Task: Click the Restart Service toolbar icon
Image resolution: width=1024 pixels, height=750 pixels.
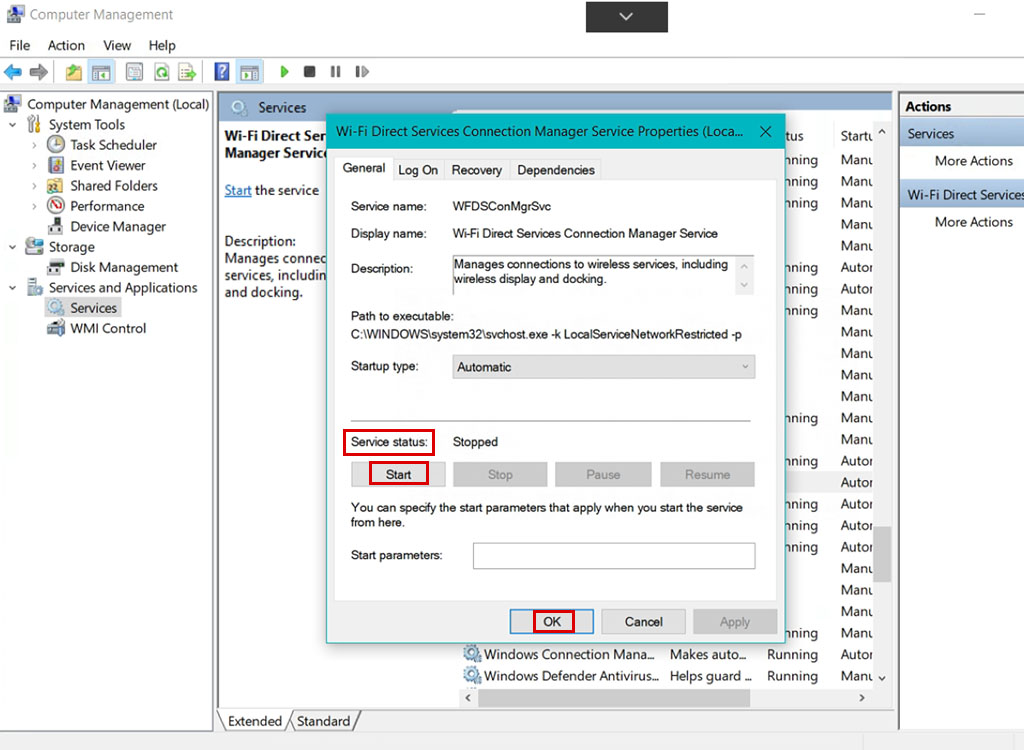Action: pos(362,72)
